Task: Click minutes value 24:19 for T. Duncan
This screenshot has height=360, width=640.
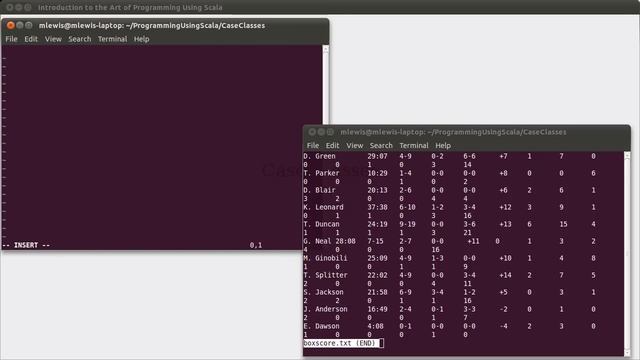Action: pyautogui.click(x=378, y=224)
